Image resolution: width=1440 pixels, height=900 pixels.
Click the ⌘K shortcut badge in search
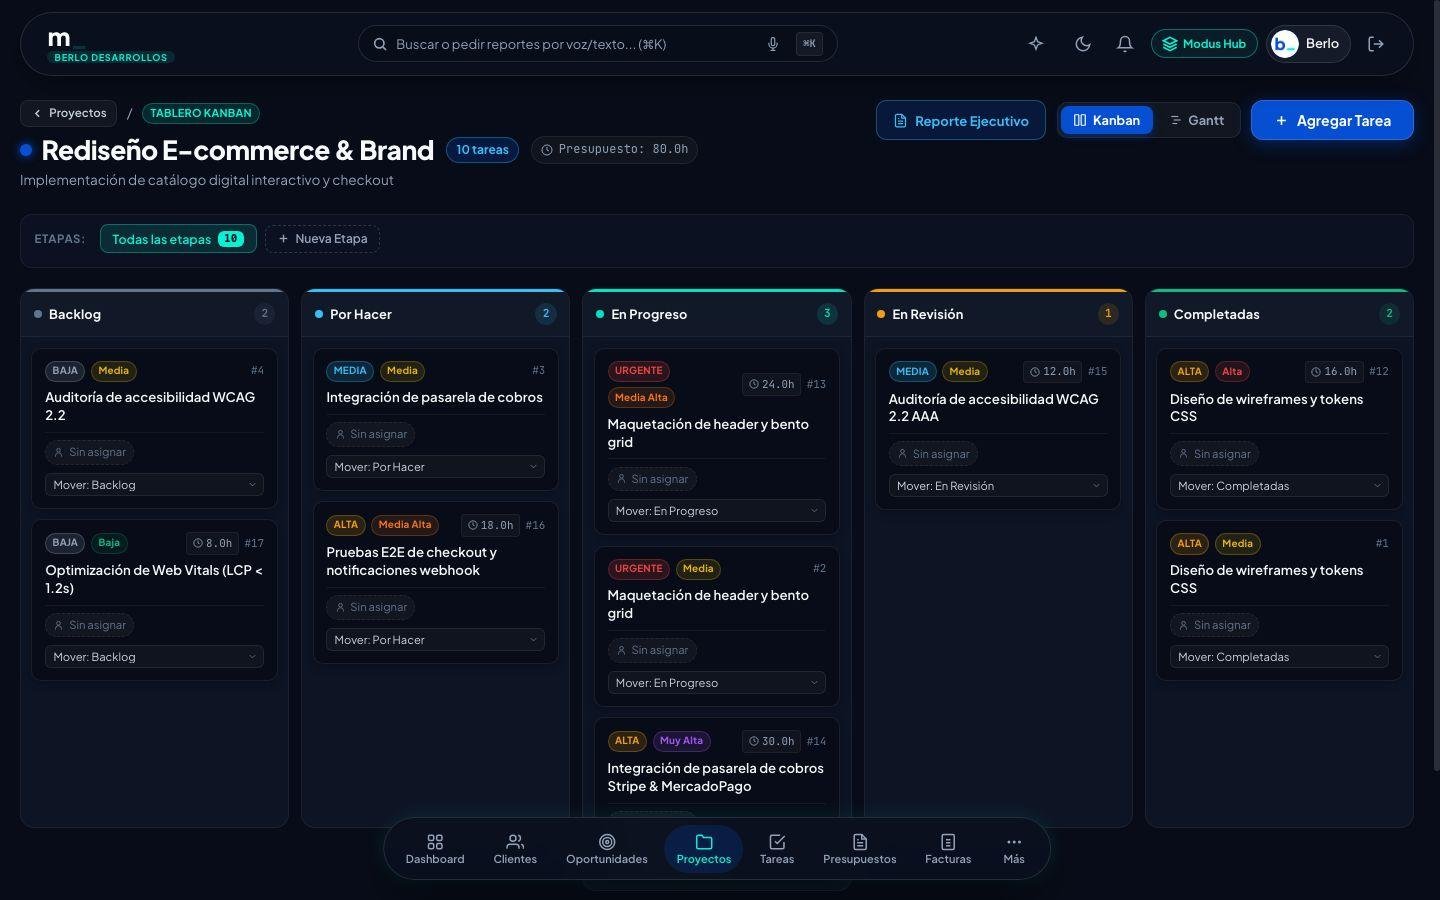[x=809, y=44]
